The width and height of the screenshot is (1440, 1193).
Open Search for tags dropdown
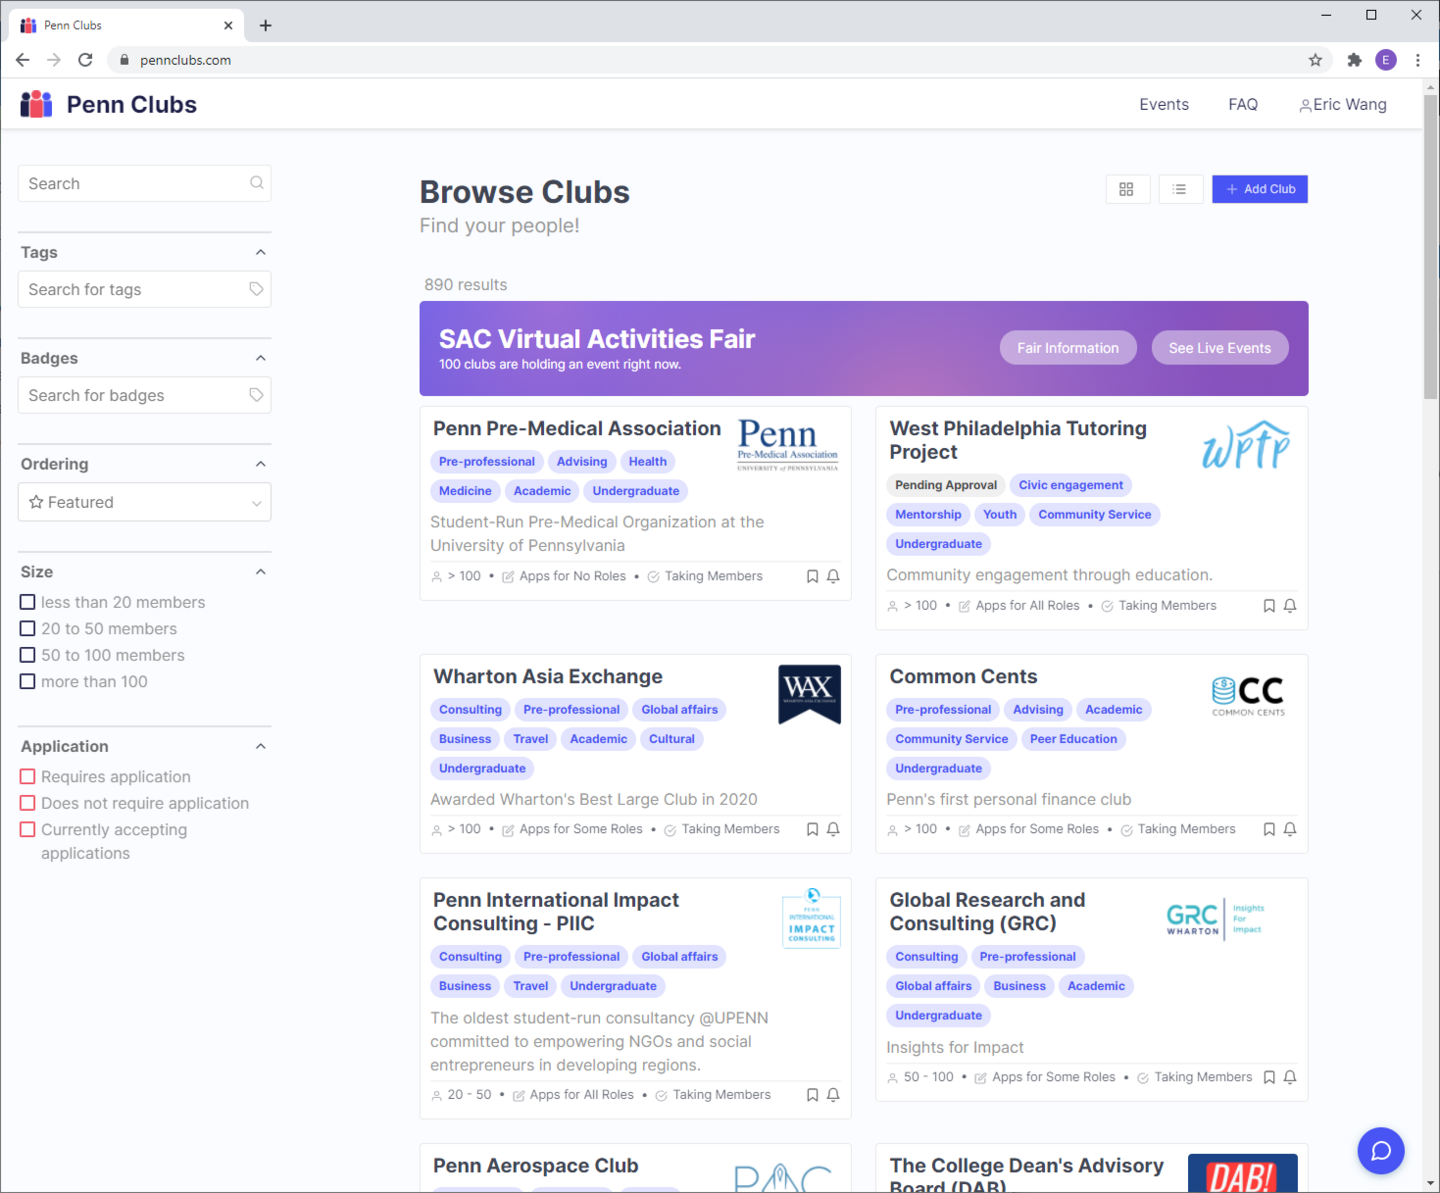pos(144,289)
